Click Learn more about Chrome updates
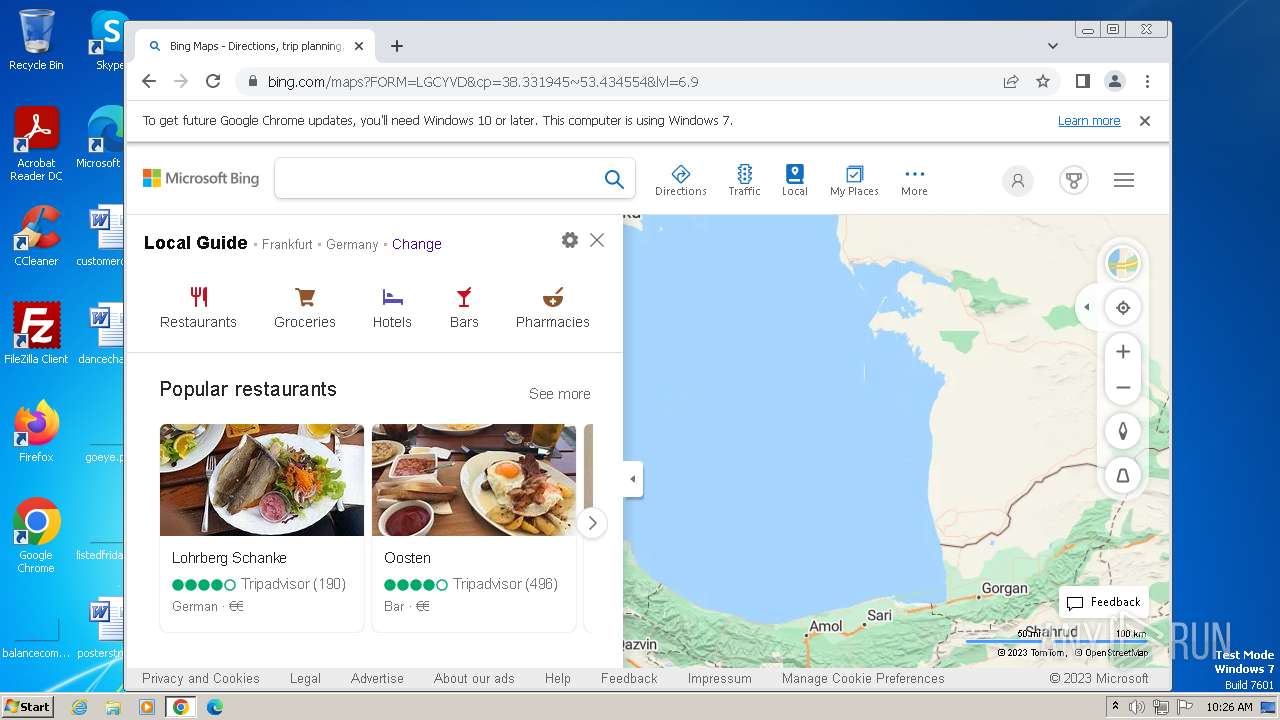This screenshot has width=1280, height=720. 1089,121
